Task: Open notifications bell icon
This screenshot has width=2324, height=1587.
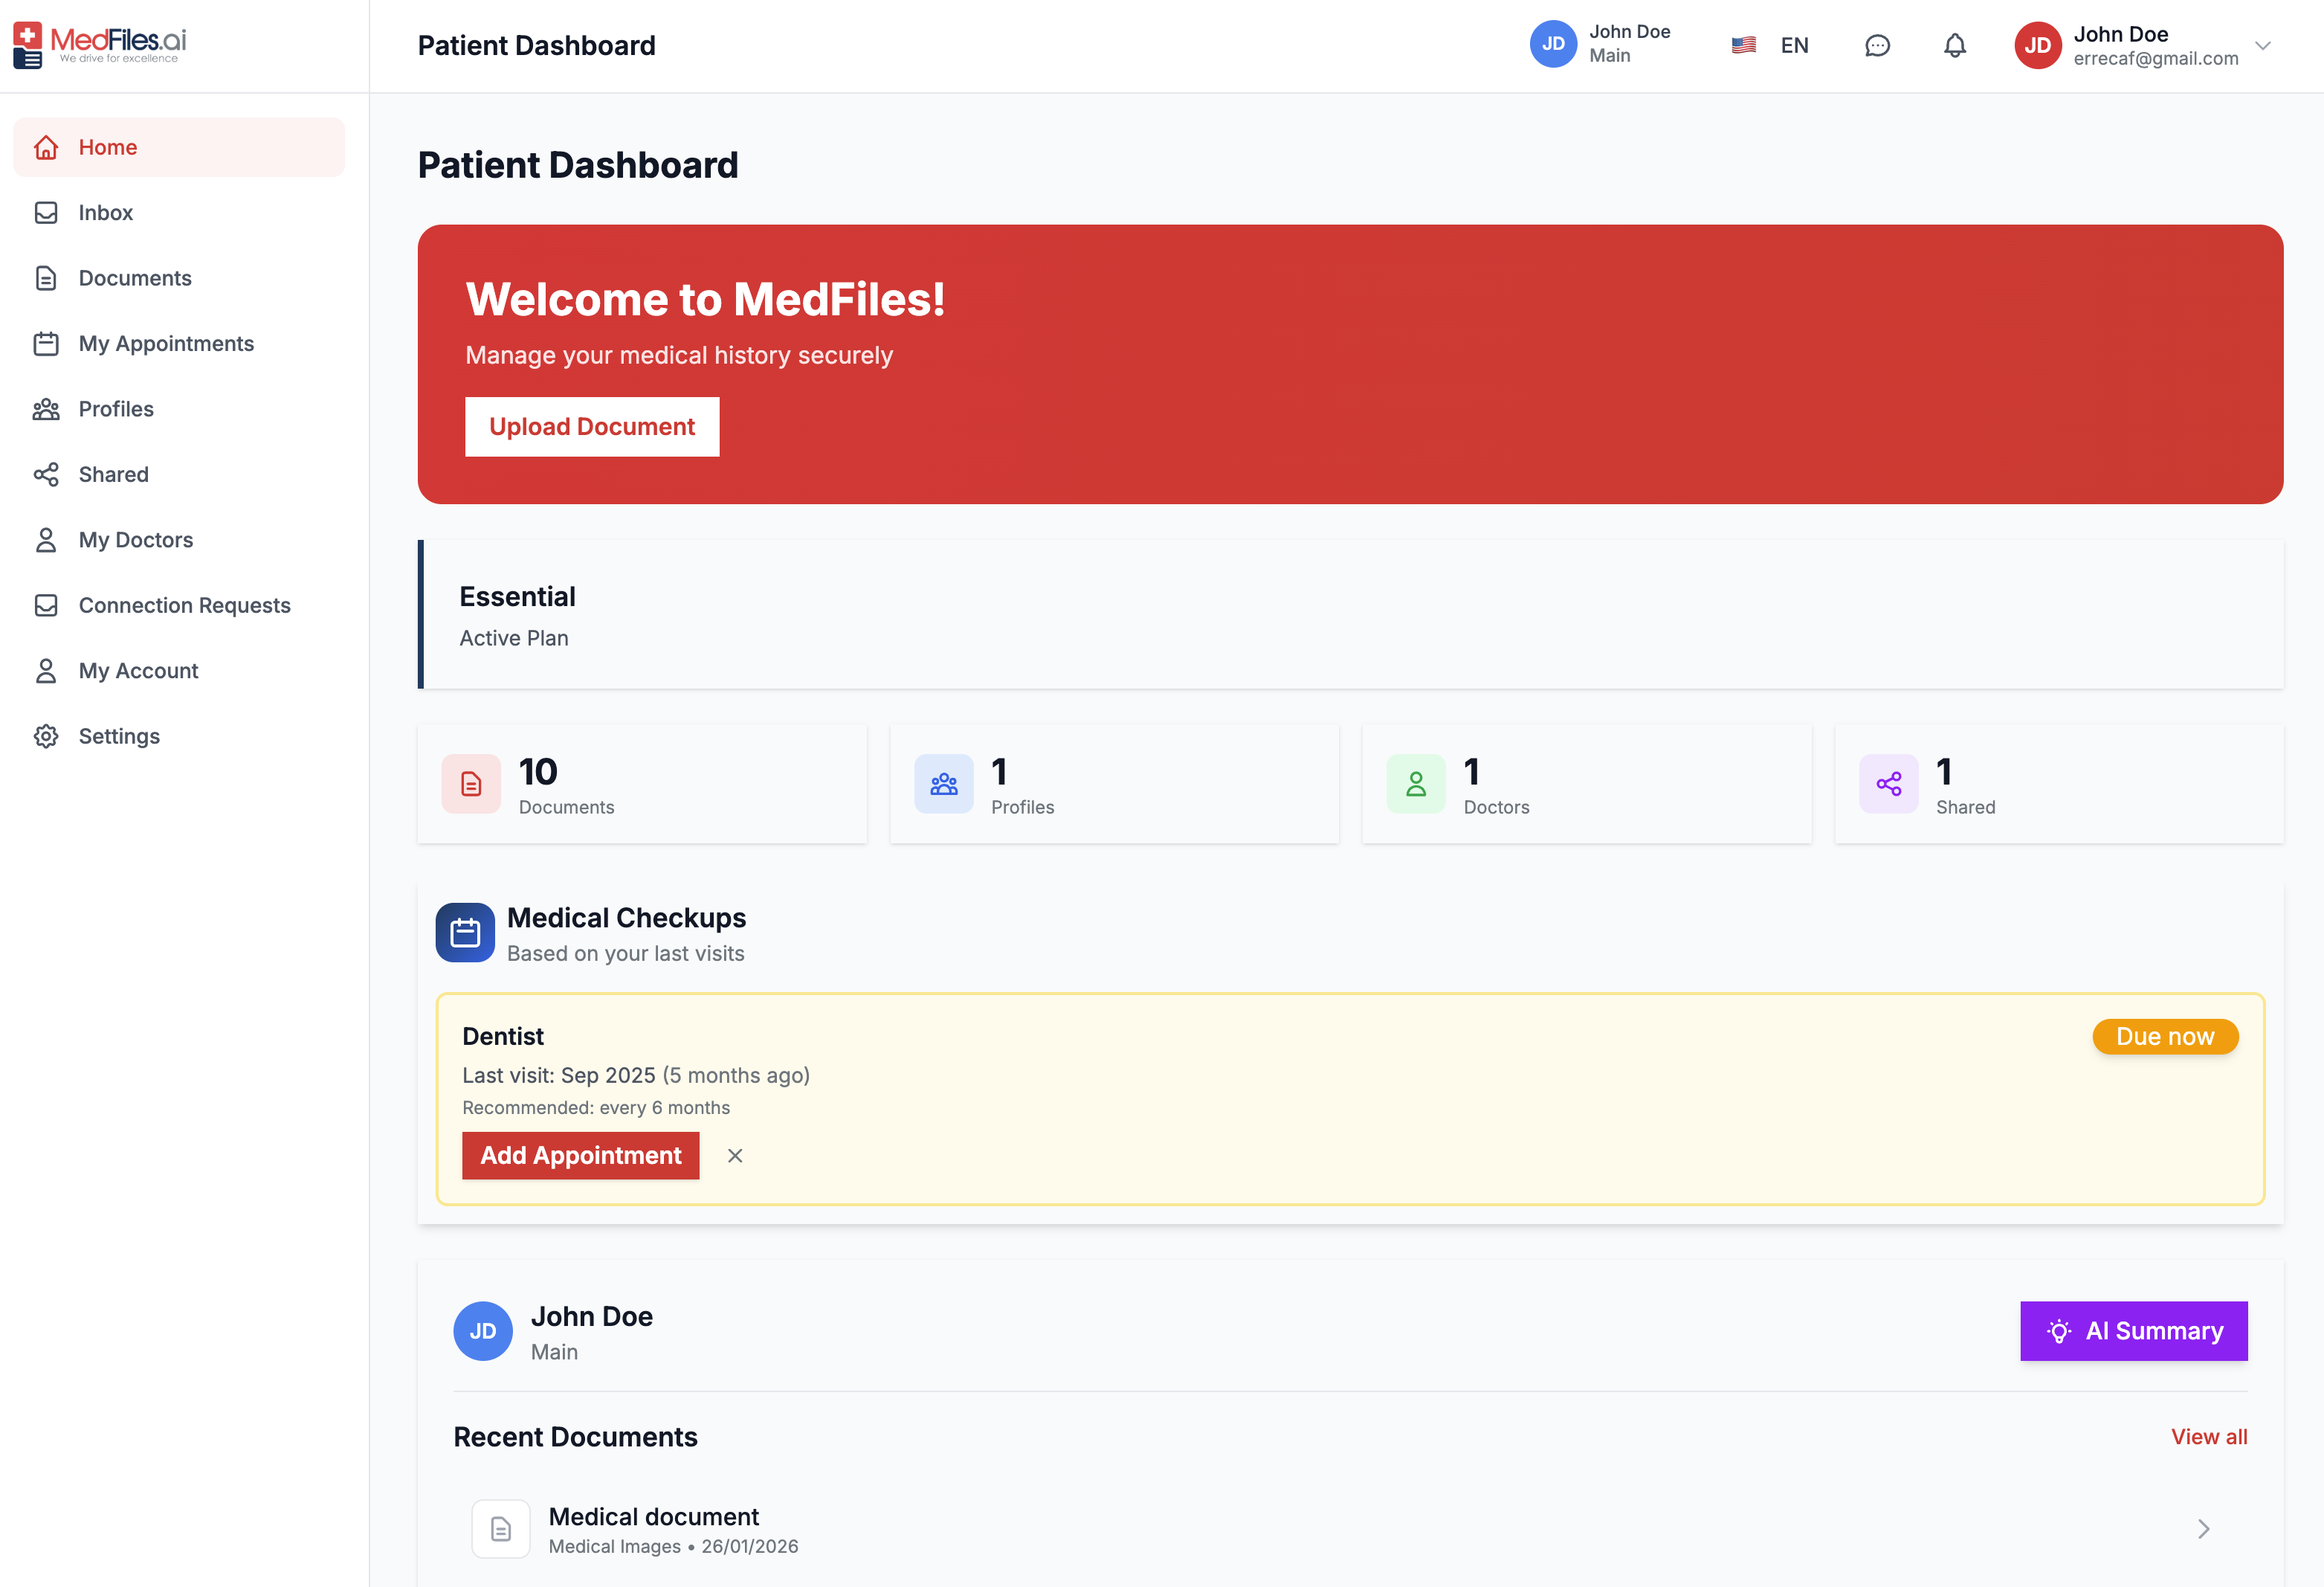Action: [1954, 45]
